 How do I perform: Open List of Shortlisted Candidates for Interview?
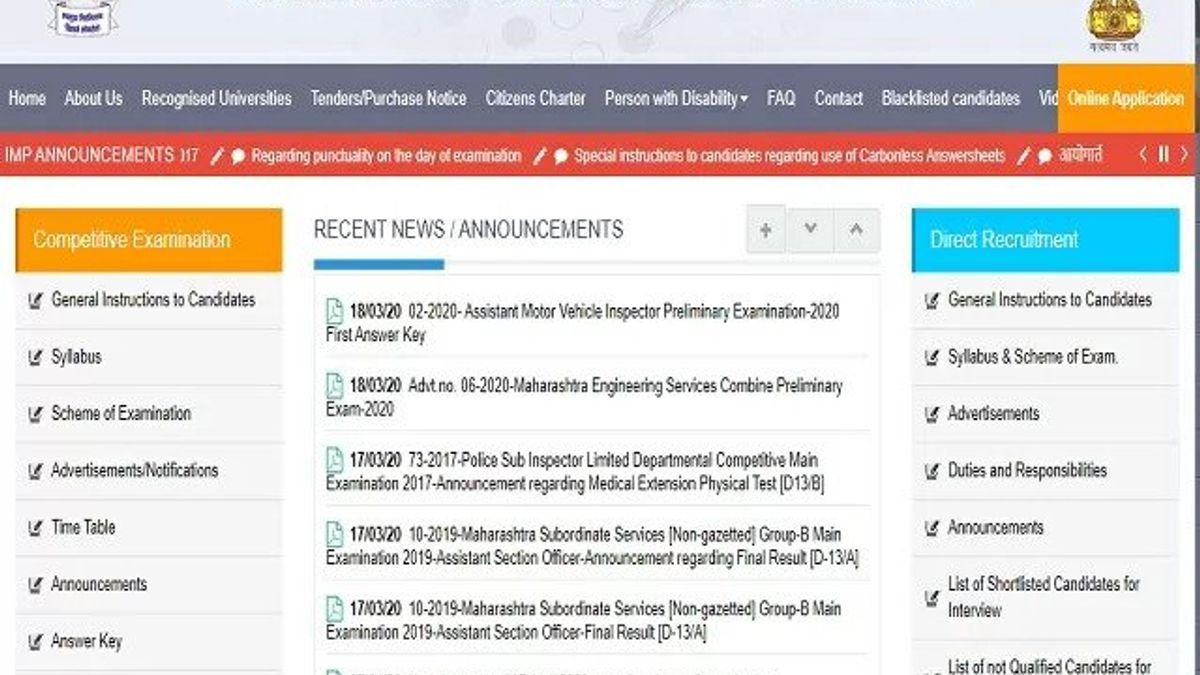point(1044,597)
